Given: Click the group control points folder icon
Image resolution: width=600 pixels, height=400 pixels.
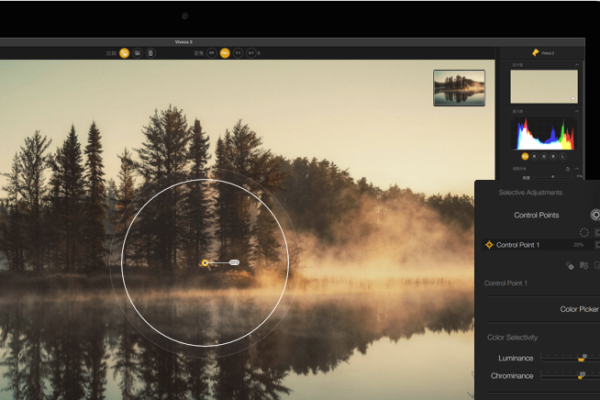Looking at the screenshot, I should coord(584,265).
